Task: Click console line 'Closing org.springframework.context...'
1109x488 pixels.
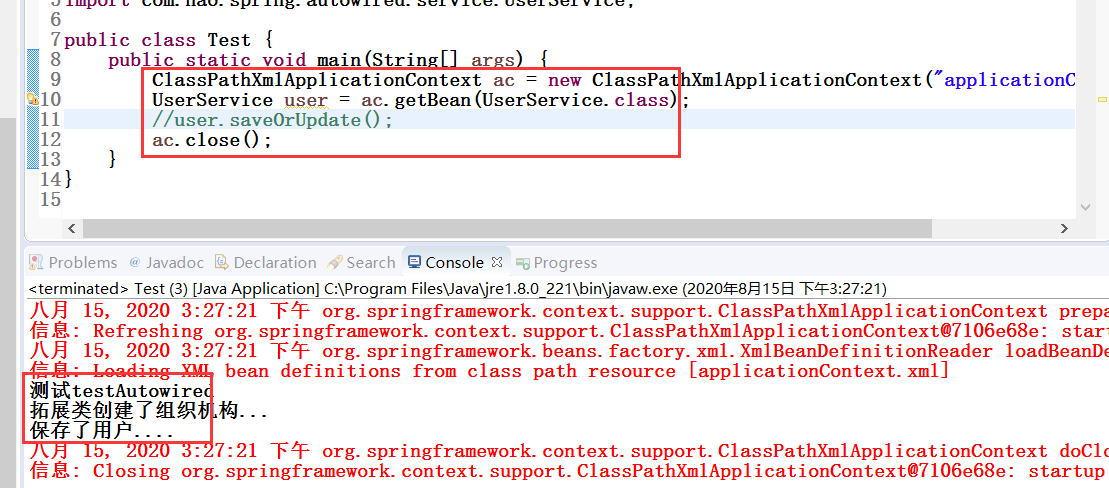Action: pyautogui.click(x=569, y=470)
